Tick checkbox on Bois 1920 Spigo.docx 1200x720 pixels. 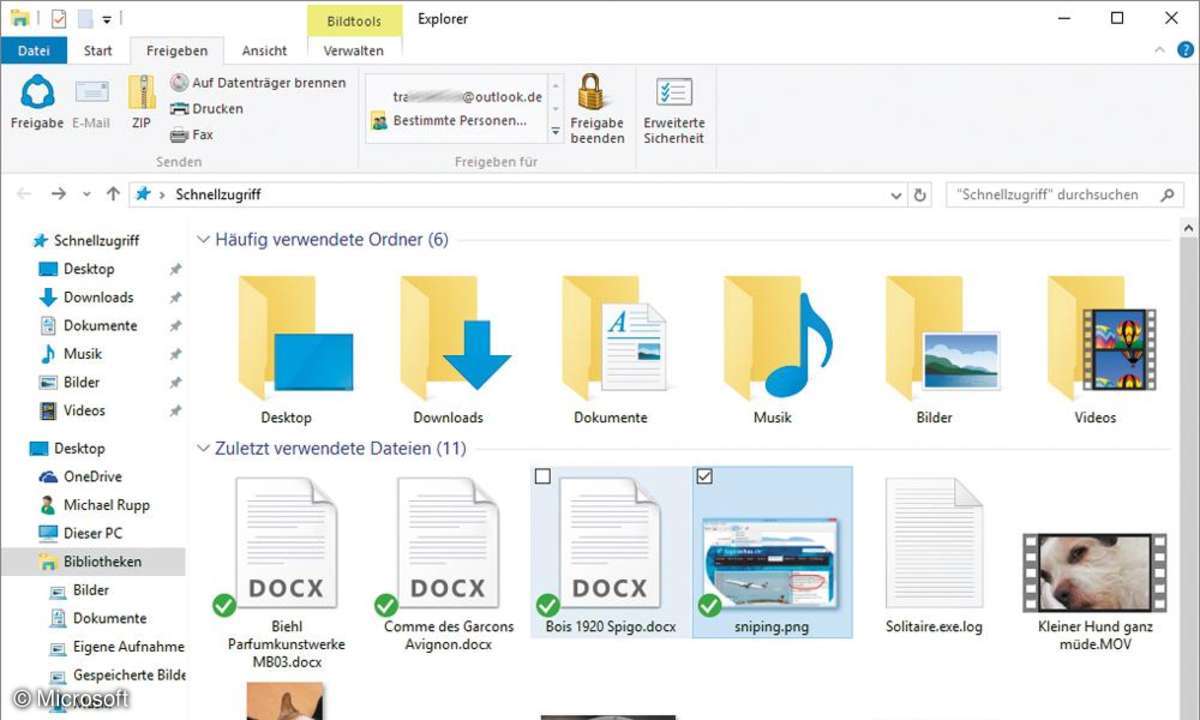coord(543,477)
